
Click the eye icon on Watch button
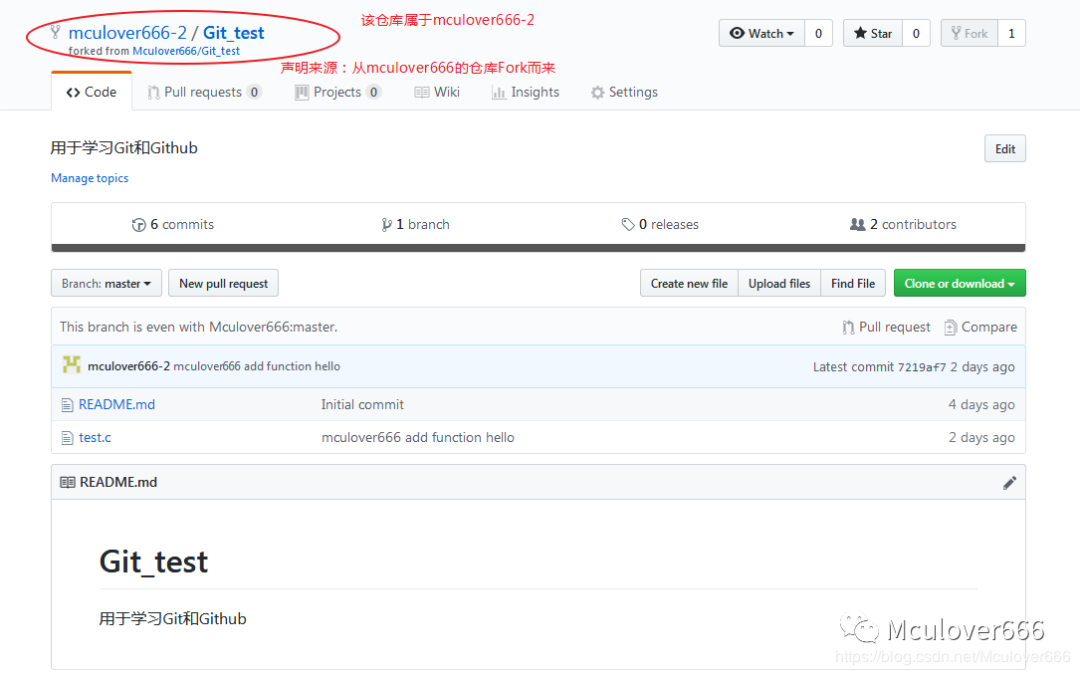(x=737, y=33)
